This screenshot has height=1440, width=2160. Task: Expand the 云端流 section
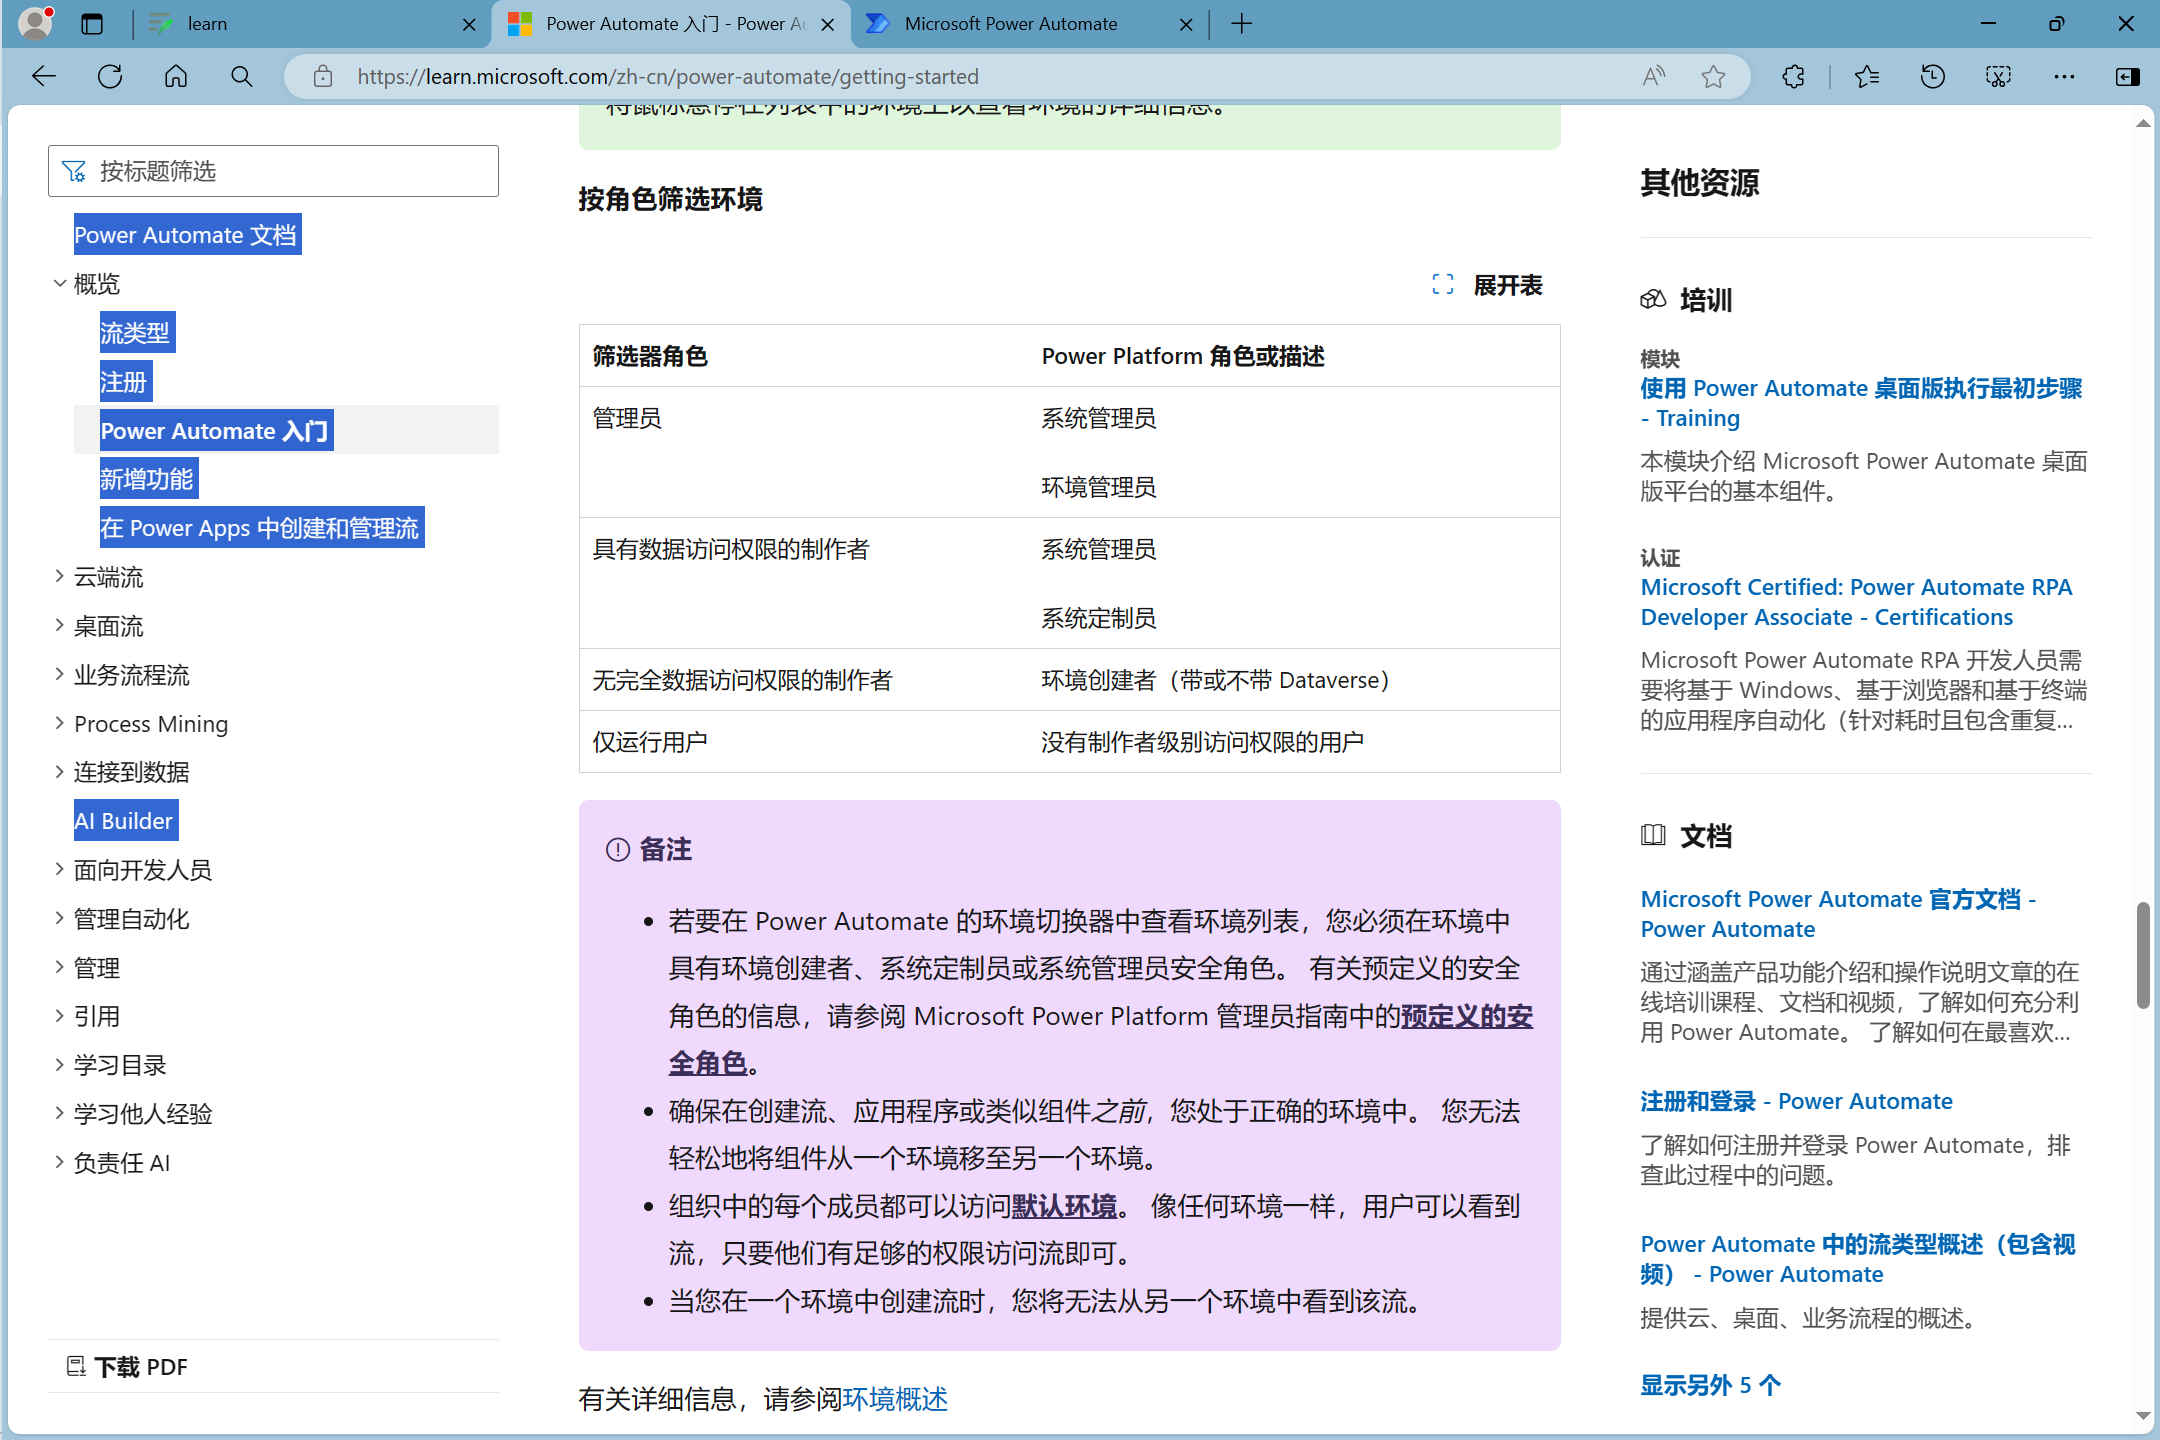pyautogui.click(x=60, y=576)
